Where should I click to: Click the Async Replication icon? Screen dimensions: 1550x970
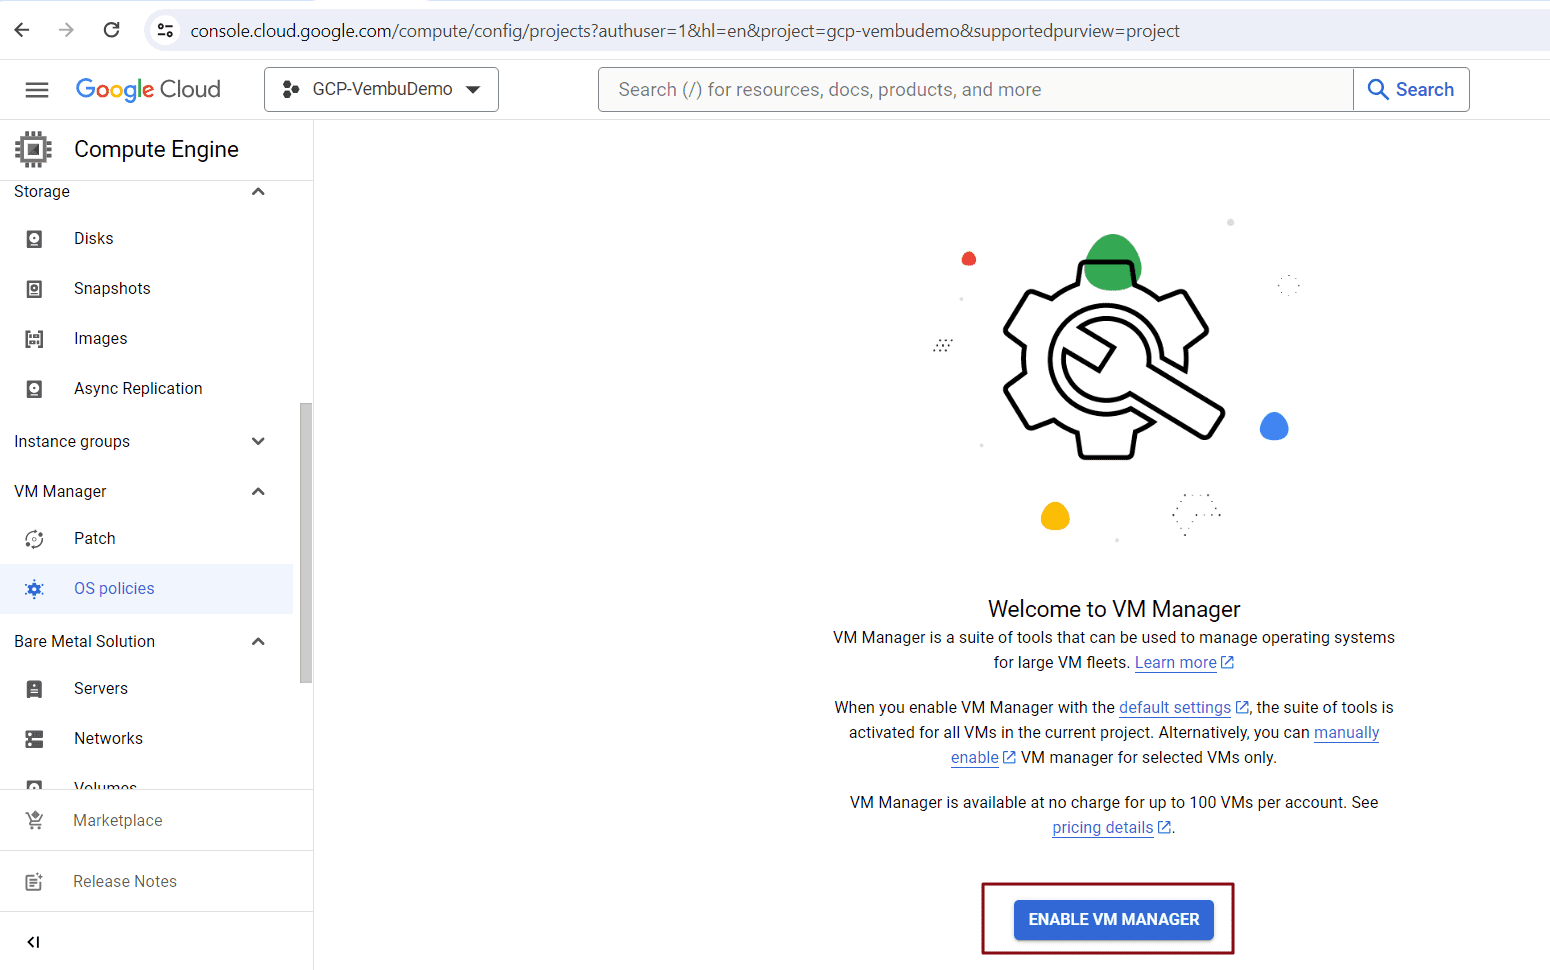(34, 389)
